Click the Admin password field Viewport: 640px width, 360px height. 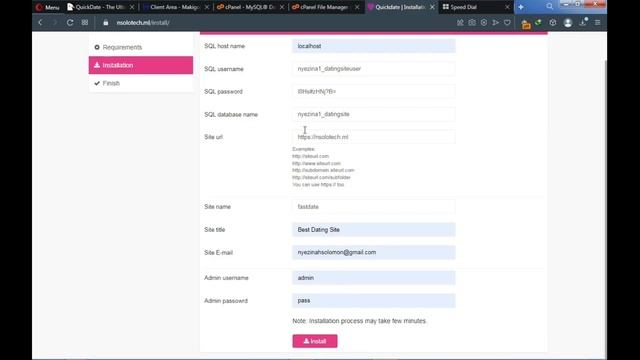pyautogui.click(x=373, y=301)
